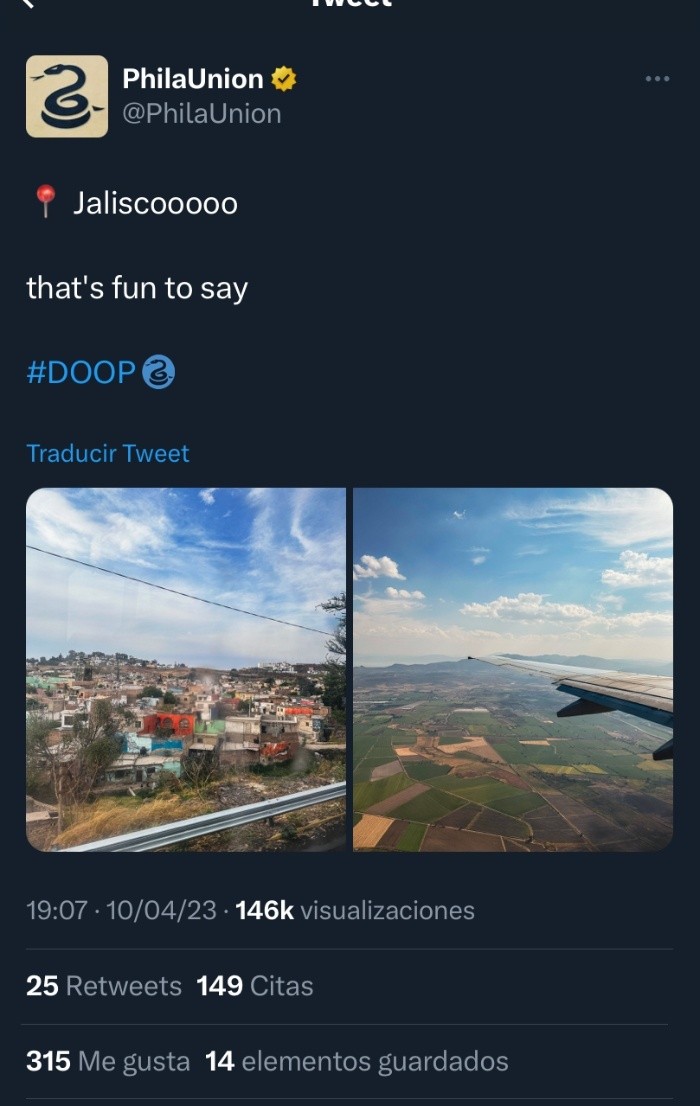Viewport: 700px width, 1106px height.
Task: Click the "that's fun to say" text
Action: 137,288
